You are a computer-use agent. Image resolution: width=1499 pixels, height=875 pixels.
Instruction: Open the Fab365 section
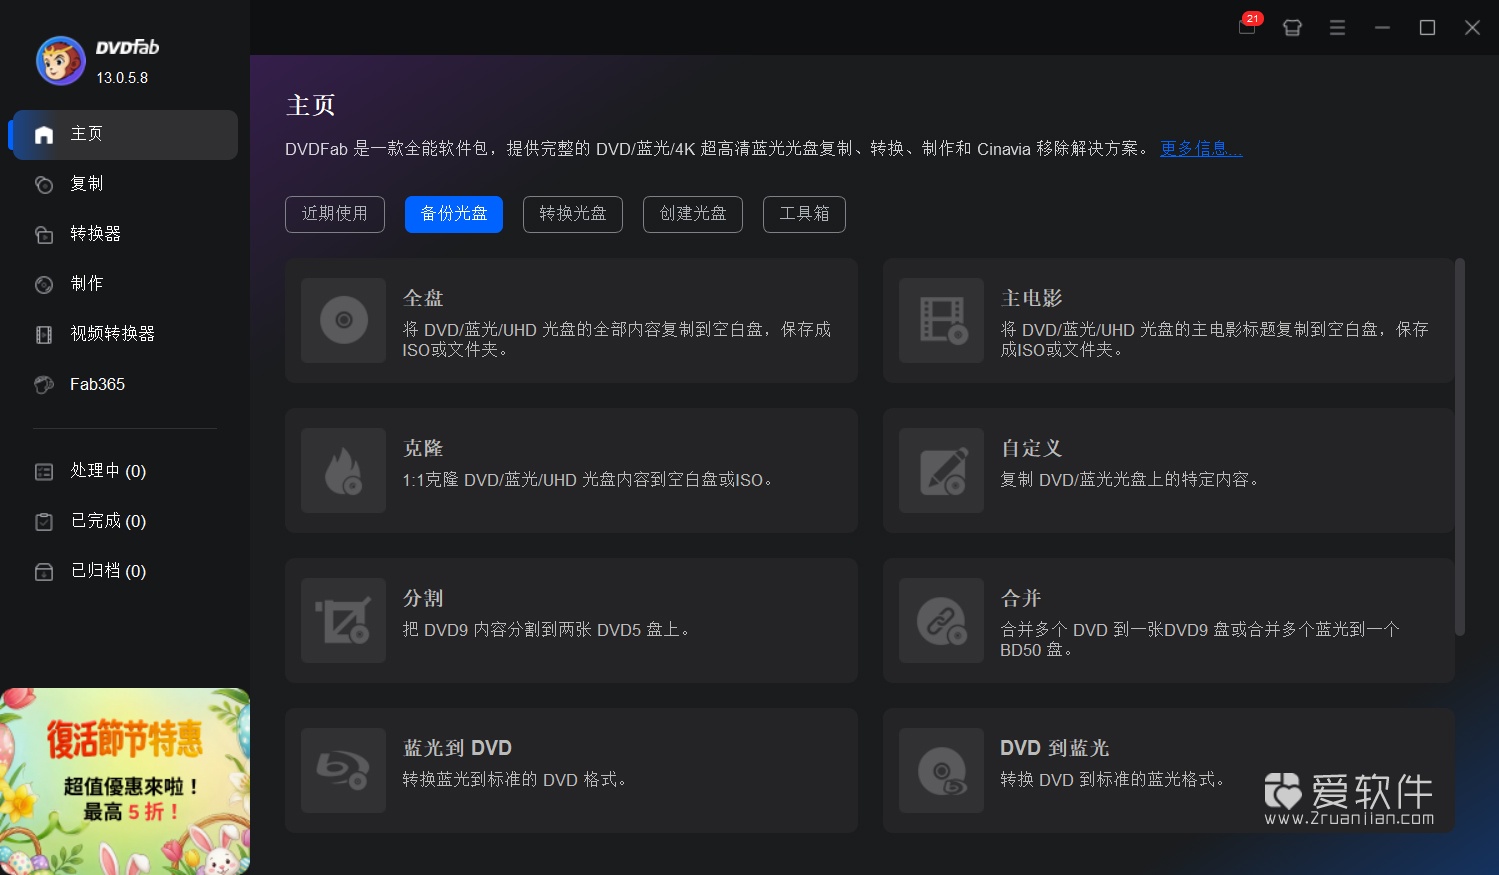coord(96,384)
